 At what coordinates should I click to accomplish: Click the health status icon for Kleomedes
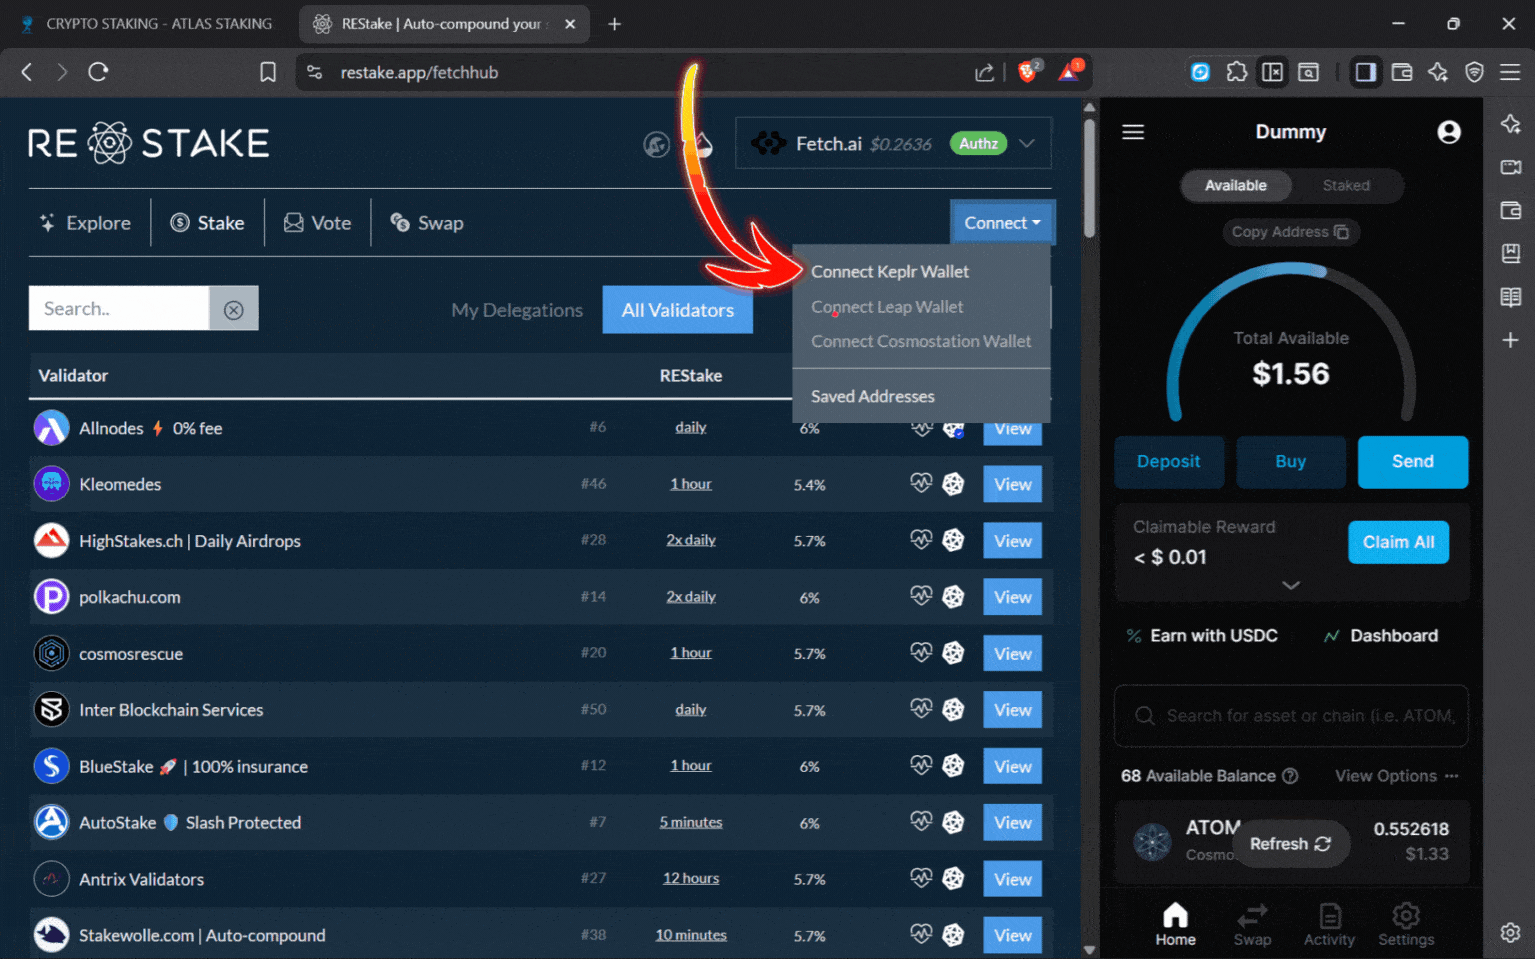(x=921, y=483)
